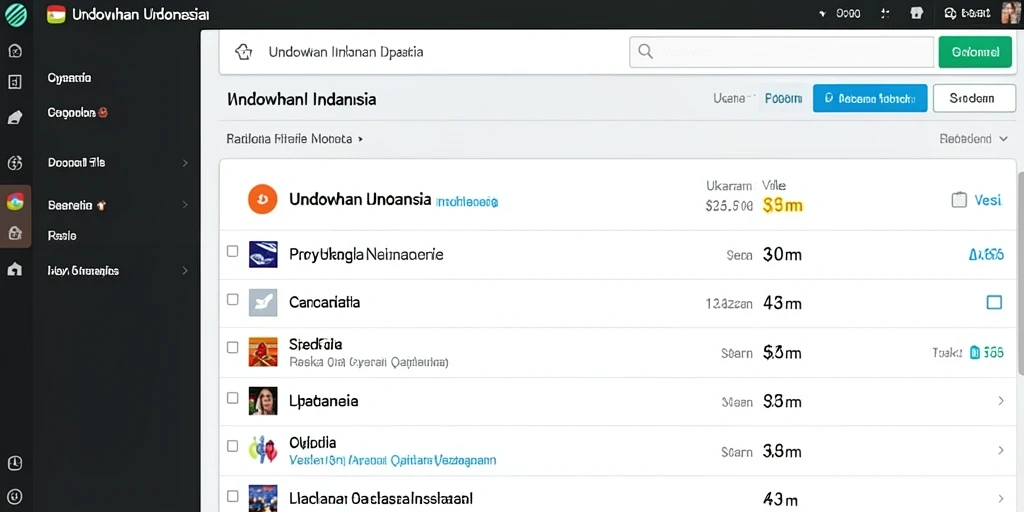Toggle the blue square box in Cancariatla row

(x=994, y=302)
